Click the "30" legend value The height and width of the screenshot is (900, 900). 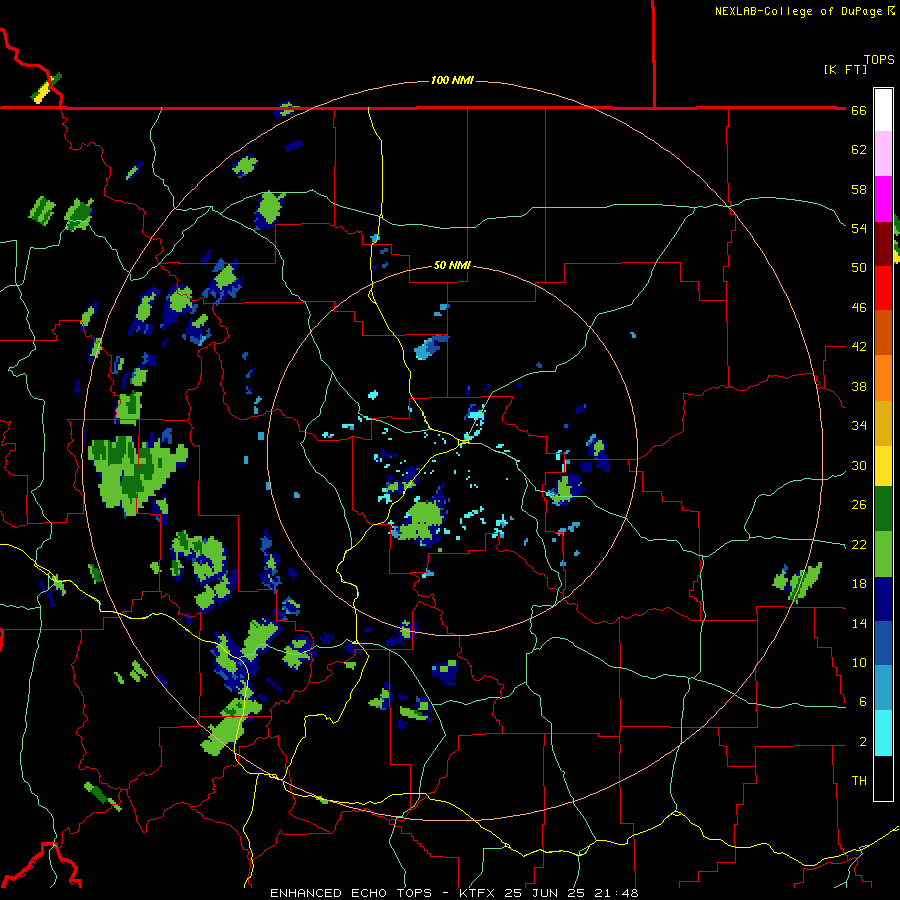[x=859, y=465]
